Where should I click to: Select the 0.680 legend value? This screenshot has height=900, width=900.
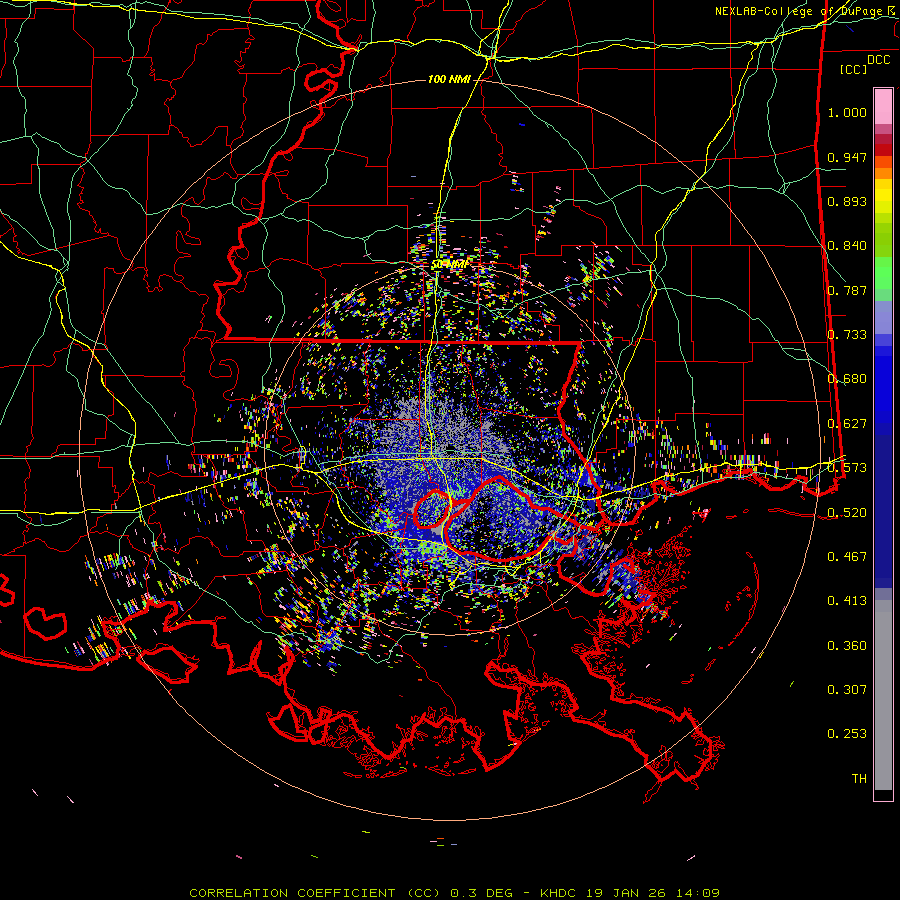point(847,379)
